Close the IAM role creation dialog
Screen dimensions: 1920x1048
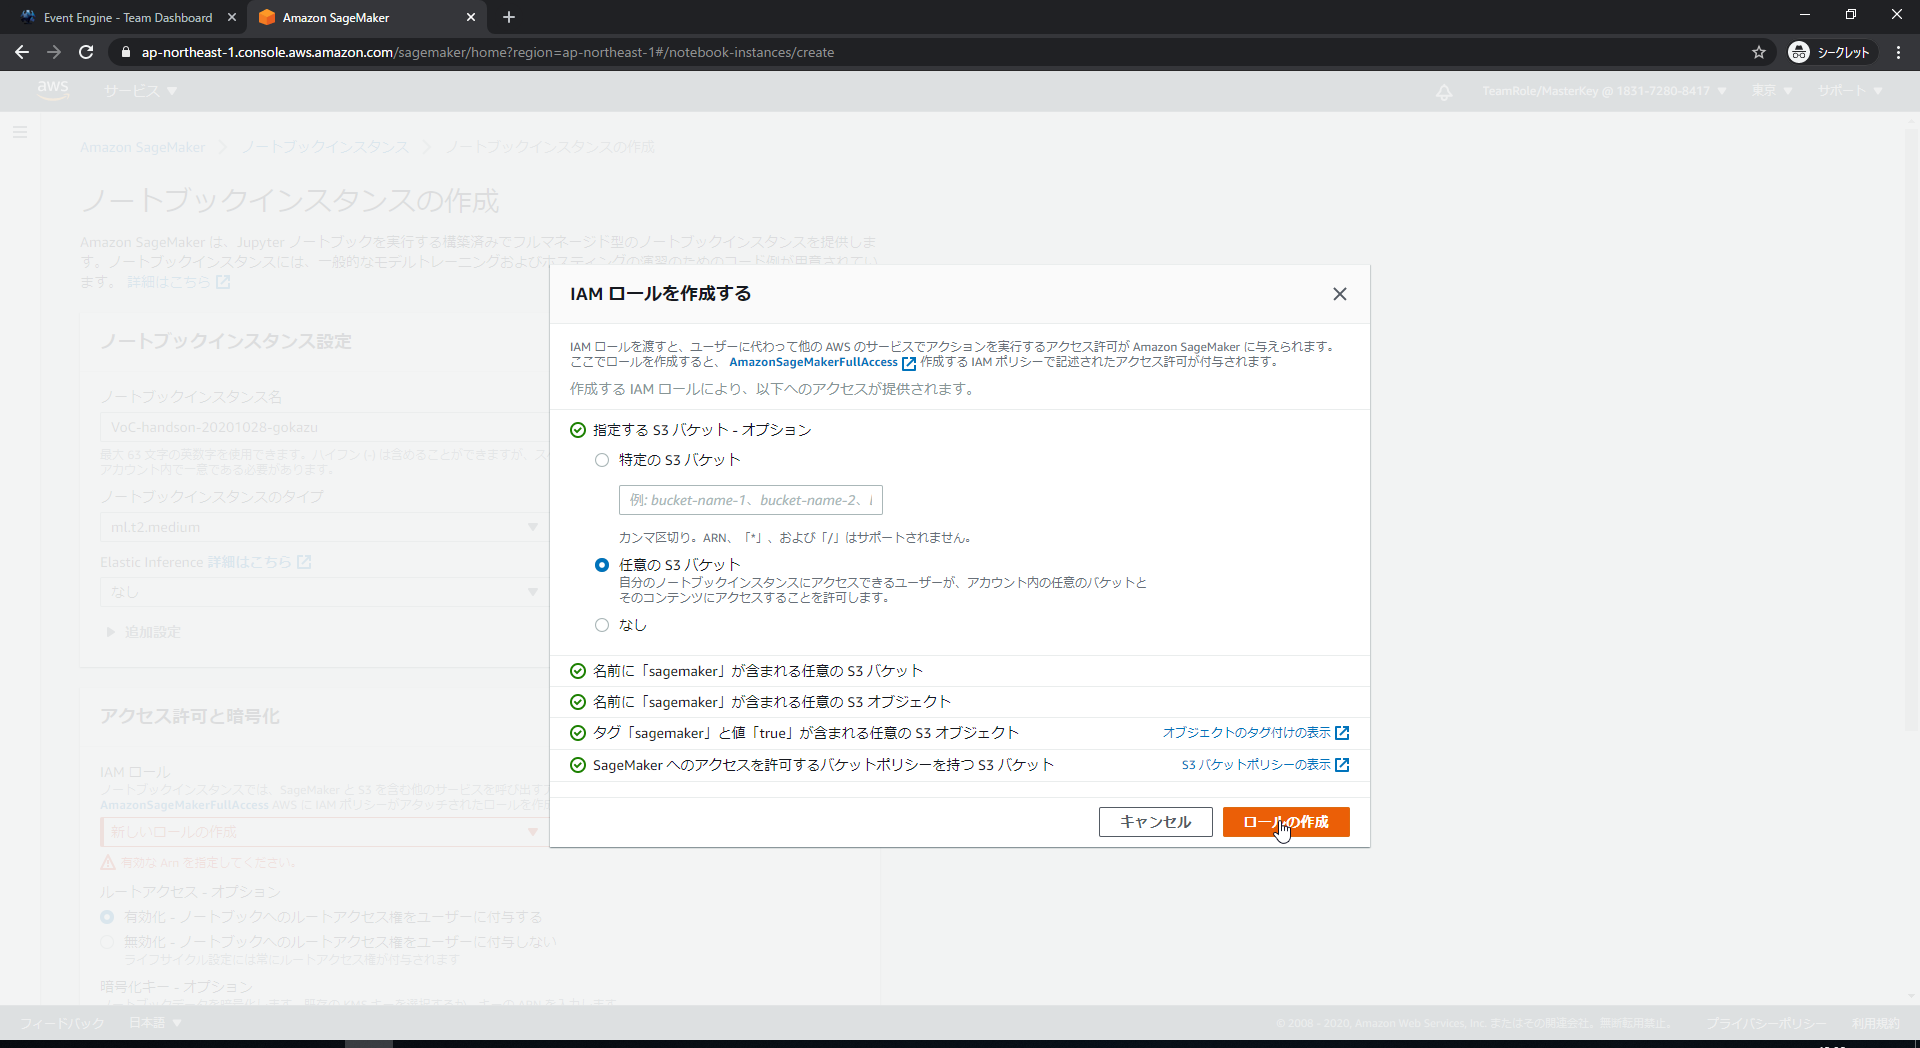coord(1339,294)
